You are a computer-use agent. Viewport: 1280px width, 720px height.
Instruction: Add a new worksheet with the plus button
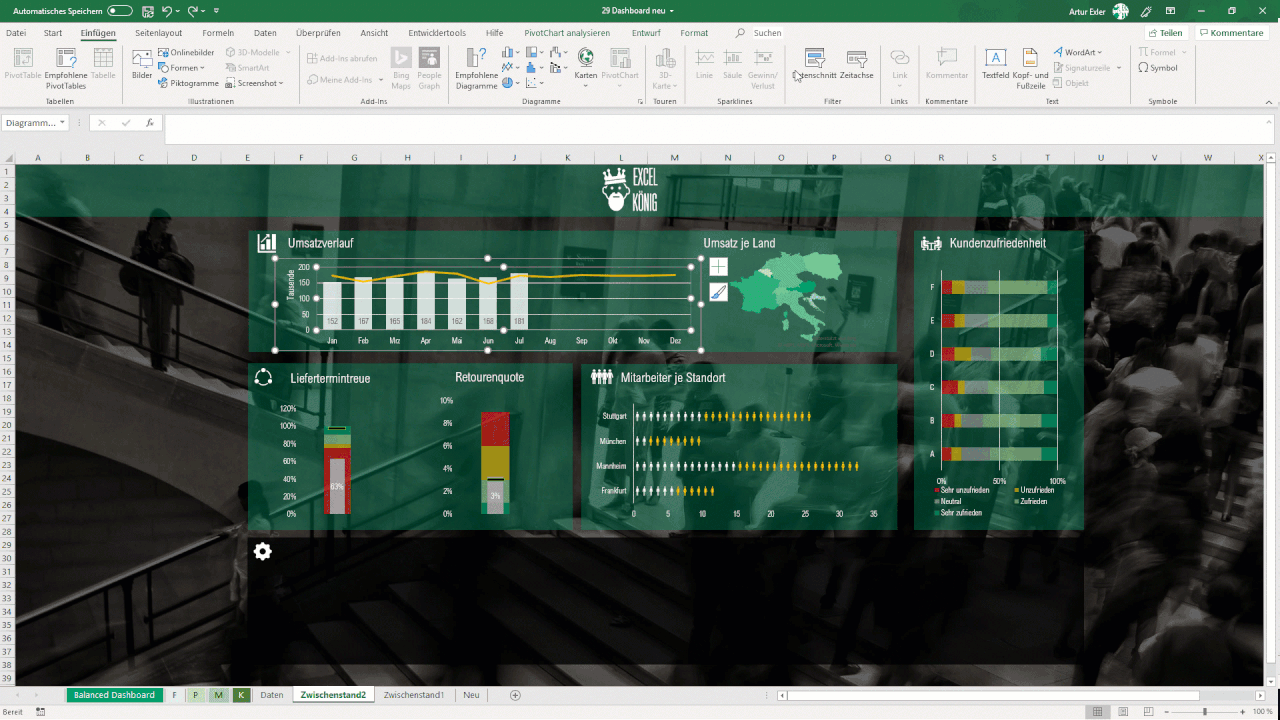(x=514, y=694)
